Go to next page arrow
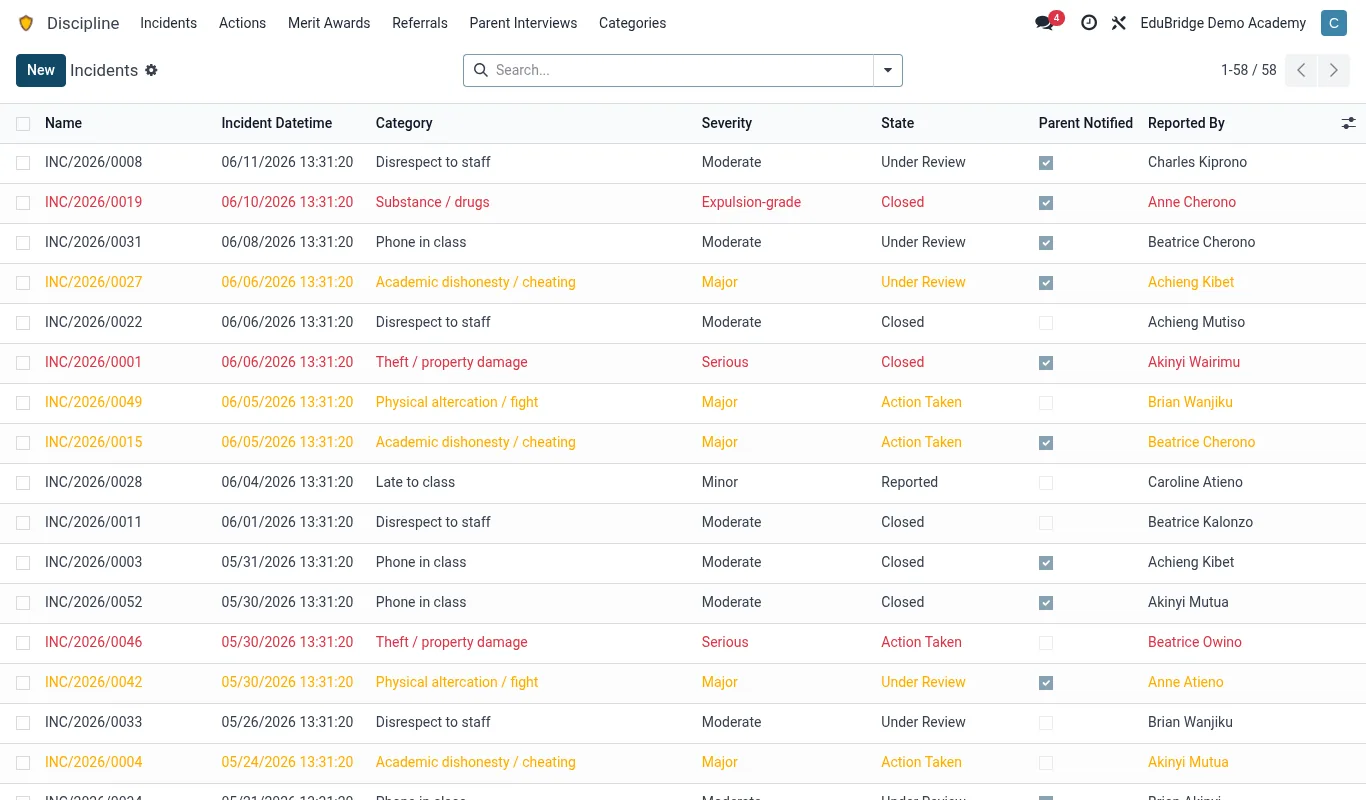Image resolution: width=1366 pixels, height=800 pixels. (x=1334, y=70)
